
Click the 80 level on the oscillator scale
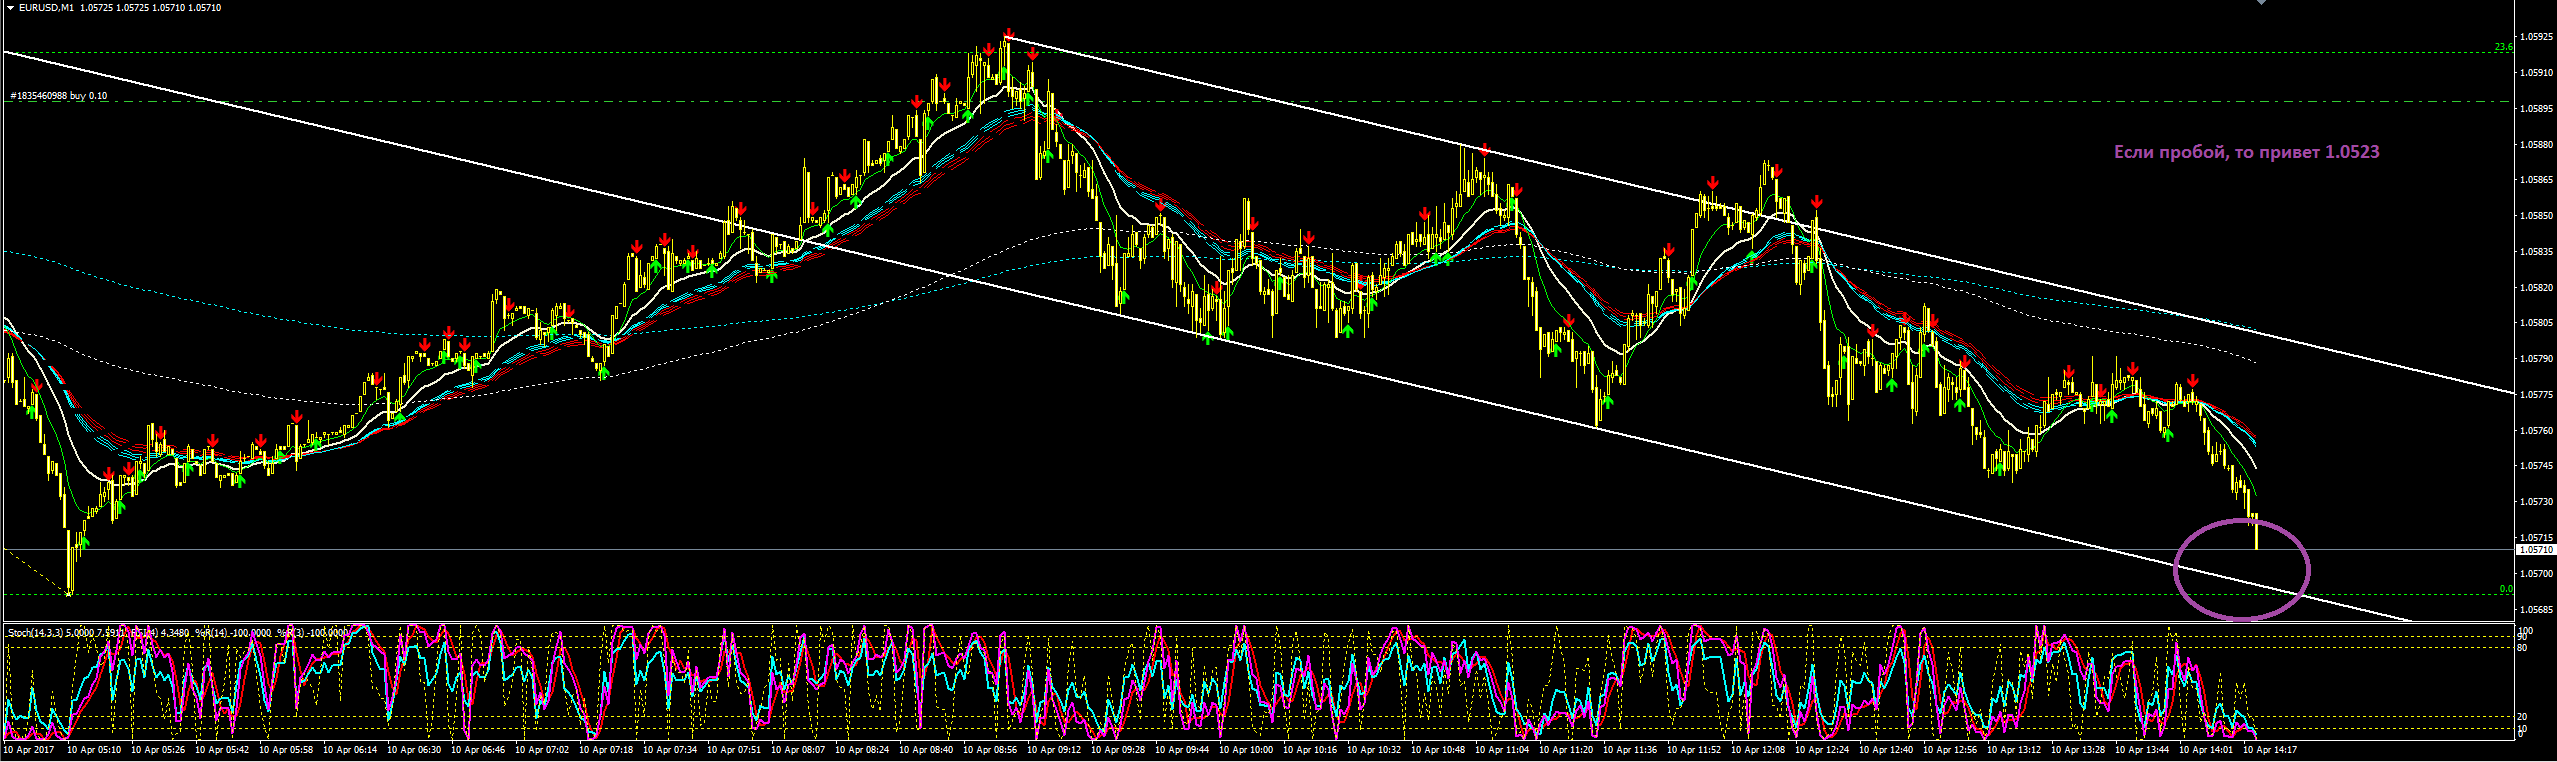tap(2524, 648)
